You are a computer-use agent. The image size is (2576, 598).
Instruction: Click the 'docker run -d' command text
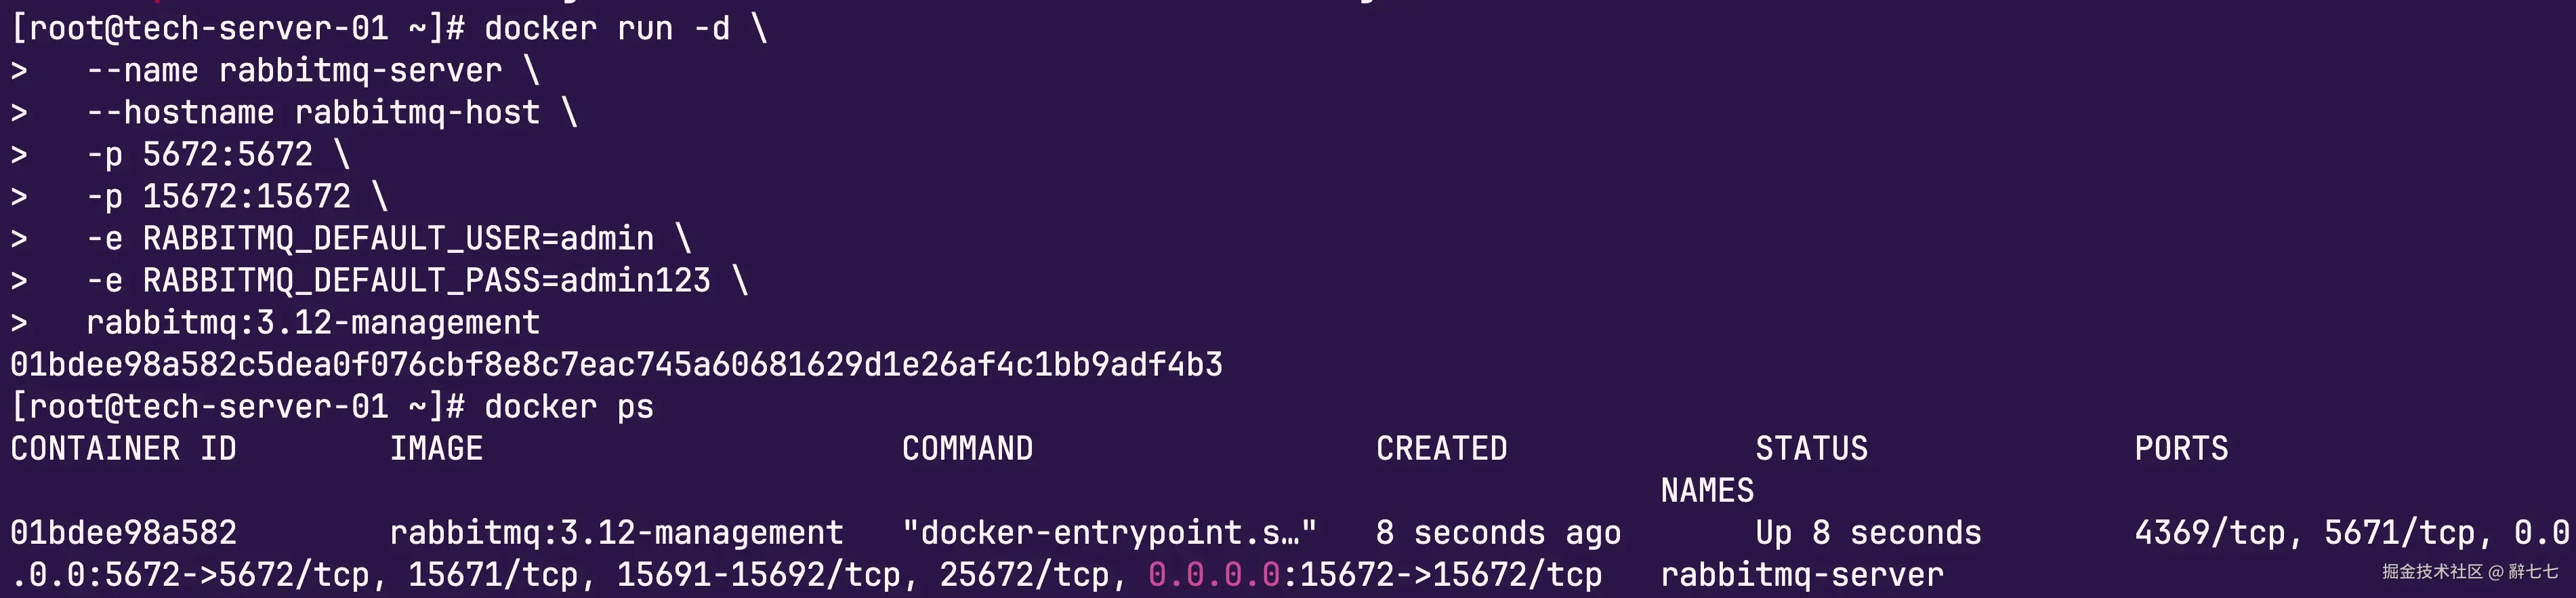pyautogui.click(x=607, y=28)
